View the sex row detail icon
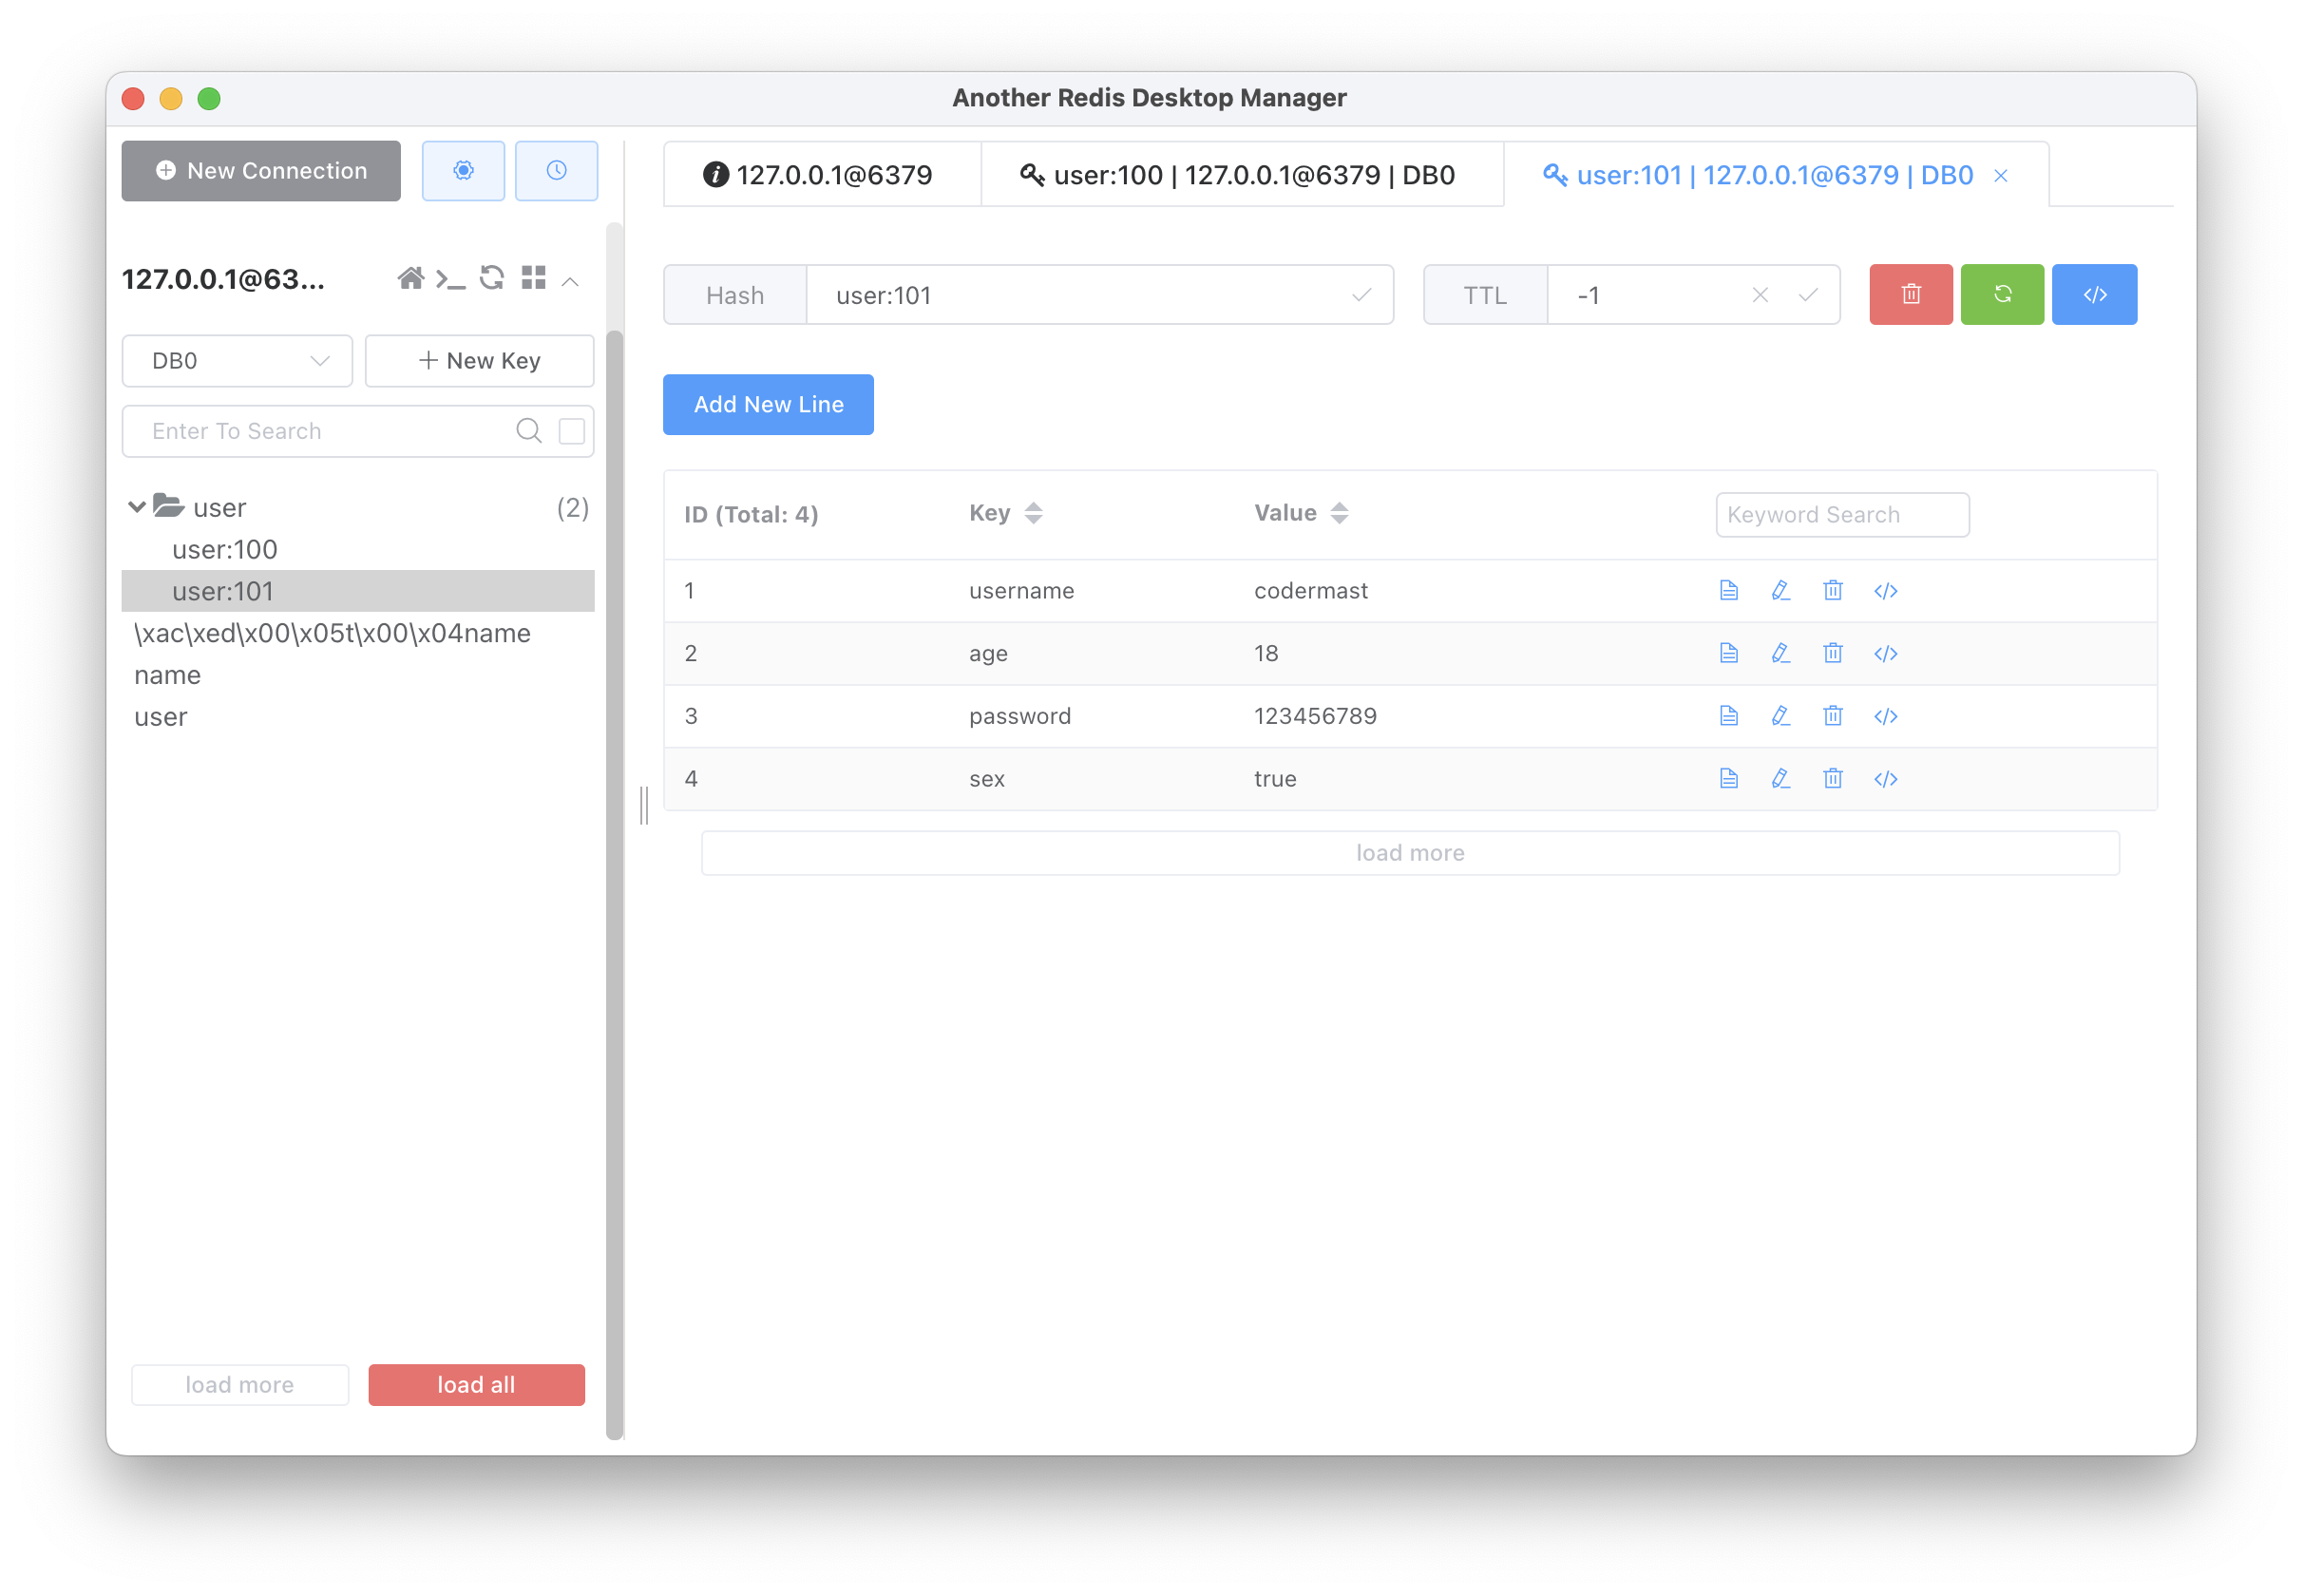This screenshot has width=2303, height=1596. pyautogui.click(x=1728, y=779)
